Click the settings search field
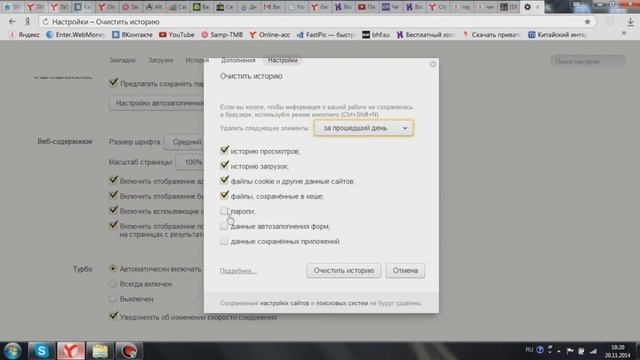Screen dimensions: 640x360 tap(588, 61)
